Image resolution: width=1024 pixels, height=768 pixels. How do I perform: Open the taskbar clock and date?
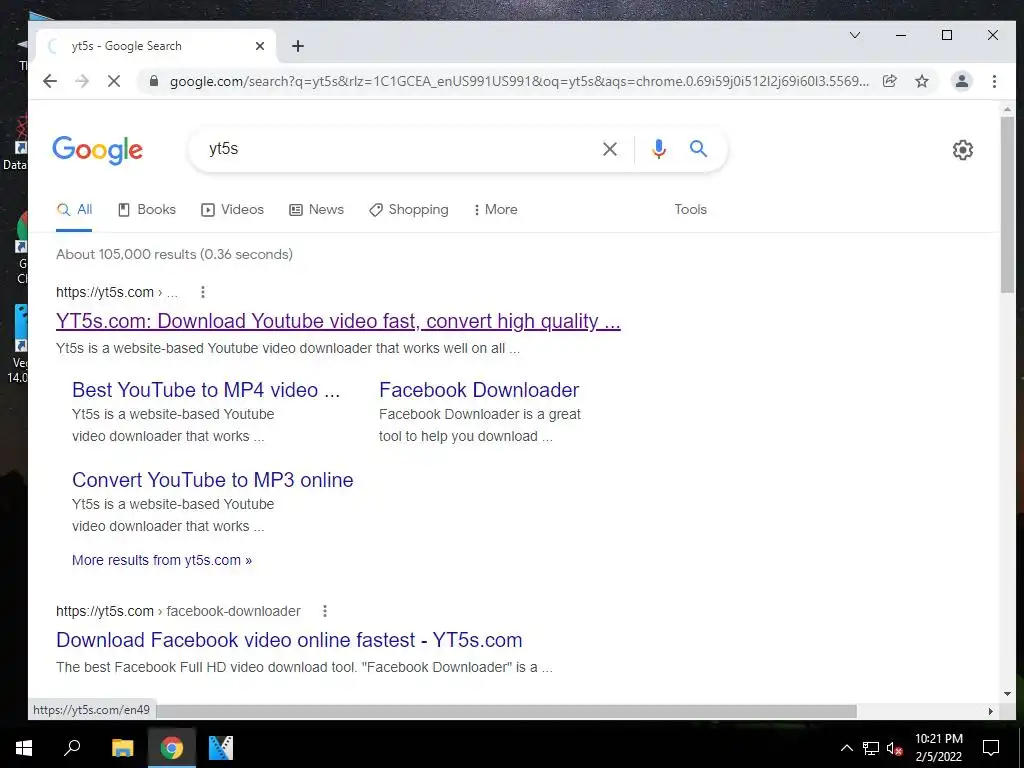coord(938,748)
